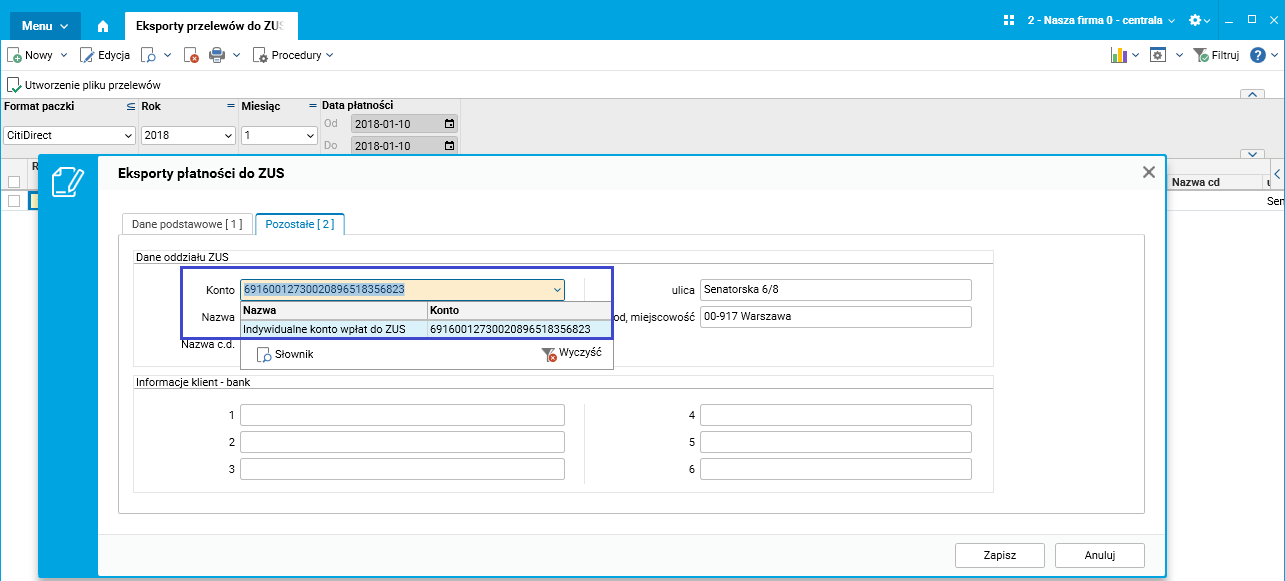Click the Nazwa column header in dropdown list

[333, 311]
